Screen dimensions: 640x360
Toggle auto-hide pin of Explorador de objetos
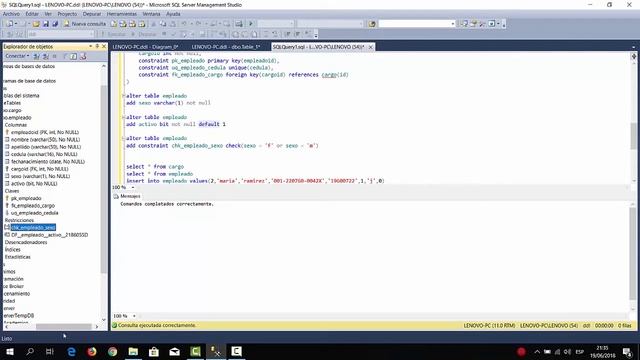[x=97, y=47]
